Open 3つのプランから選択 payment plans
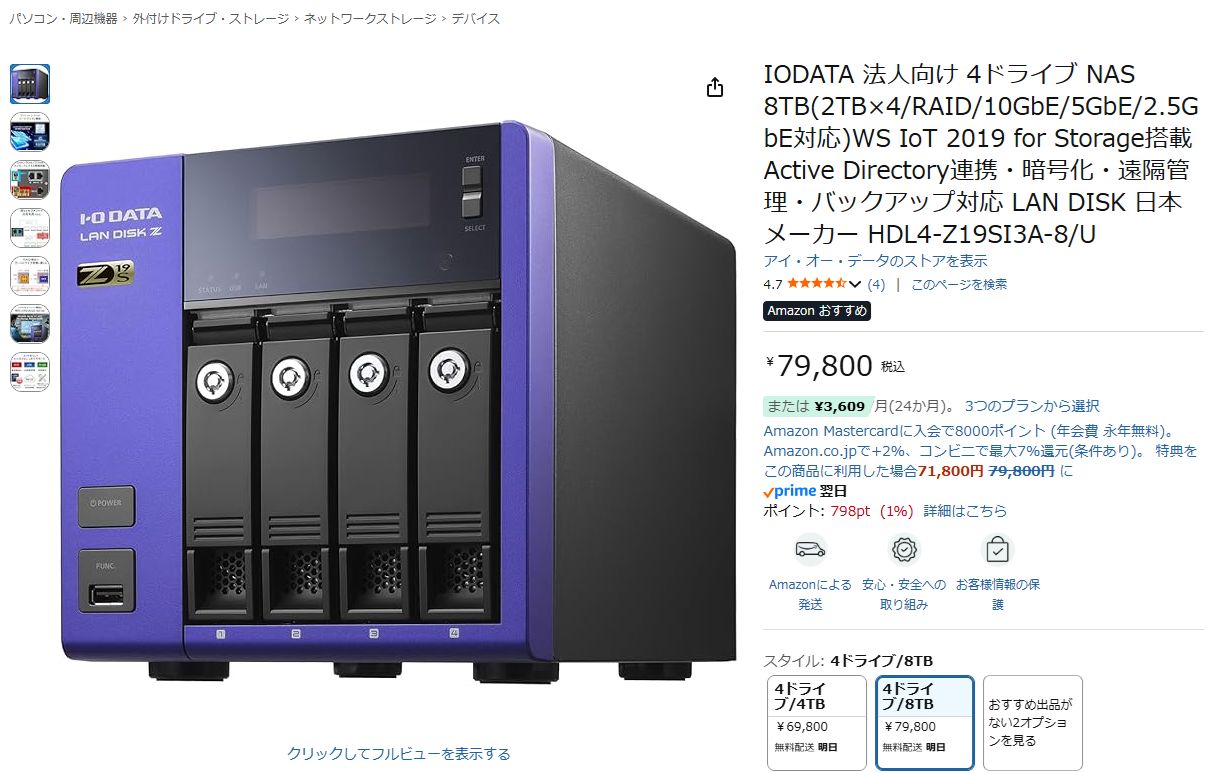Viewport: 1225px width, 773px height. 1032,406
